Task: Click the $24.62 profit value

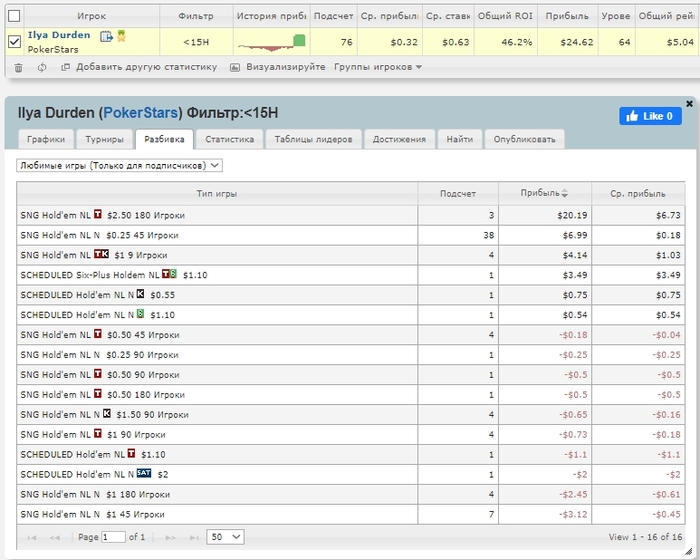Action: click(x=577, y=42)
